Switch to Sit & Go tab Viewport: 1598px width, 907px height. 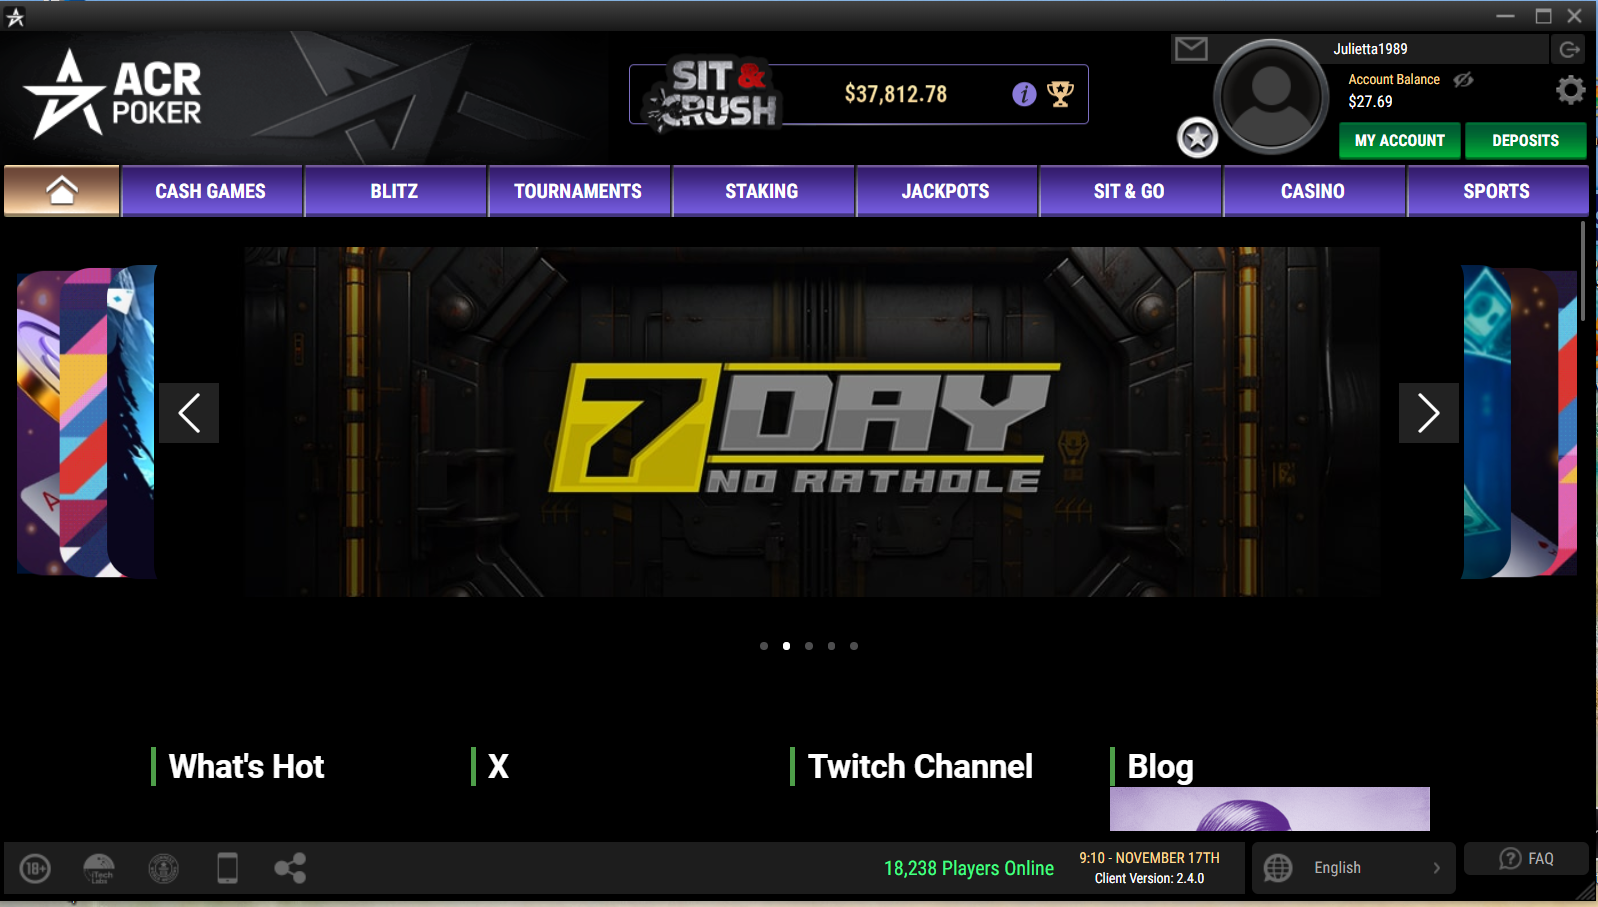coord(1129,191)
